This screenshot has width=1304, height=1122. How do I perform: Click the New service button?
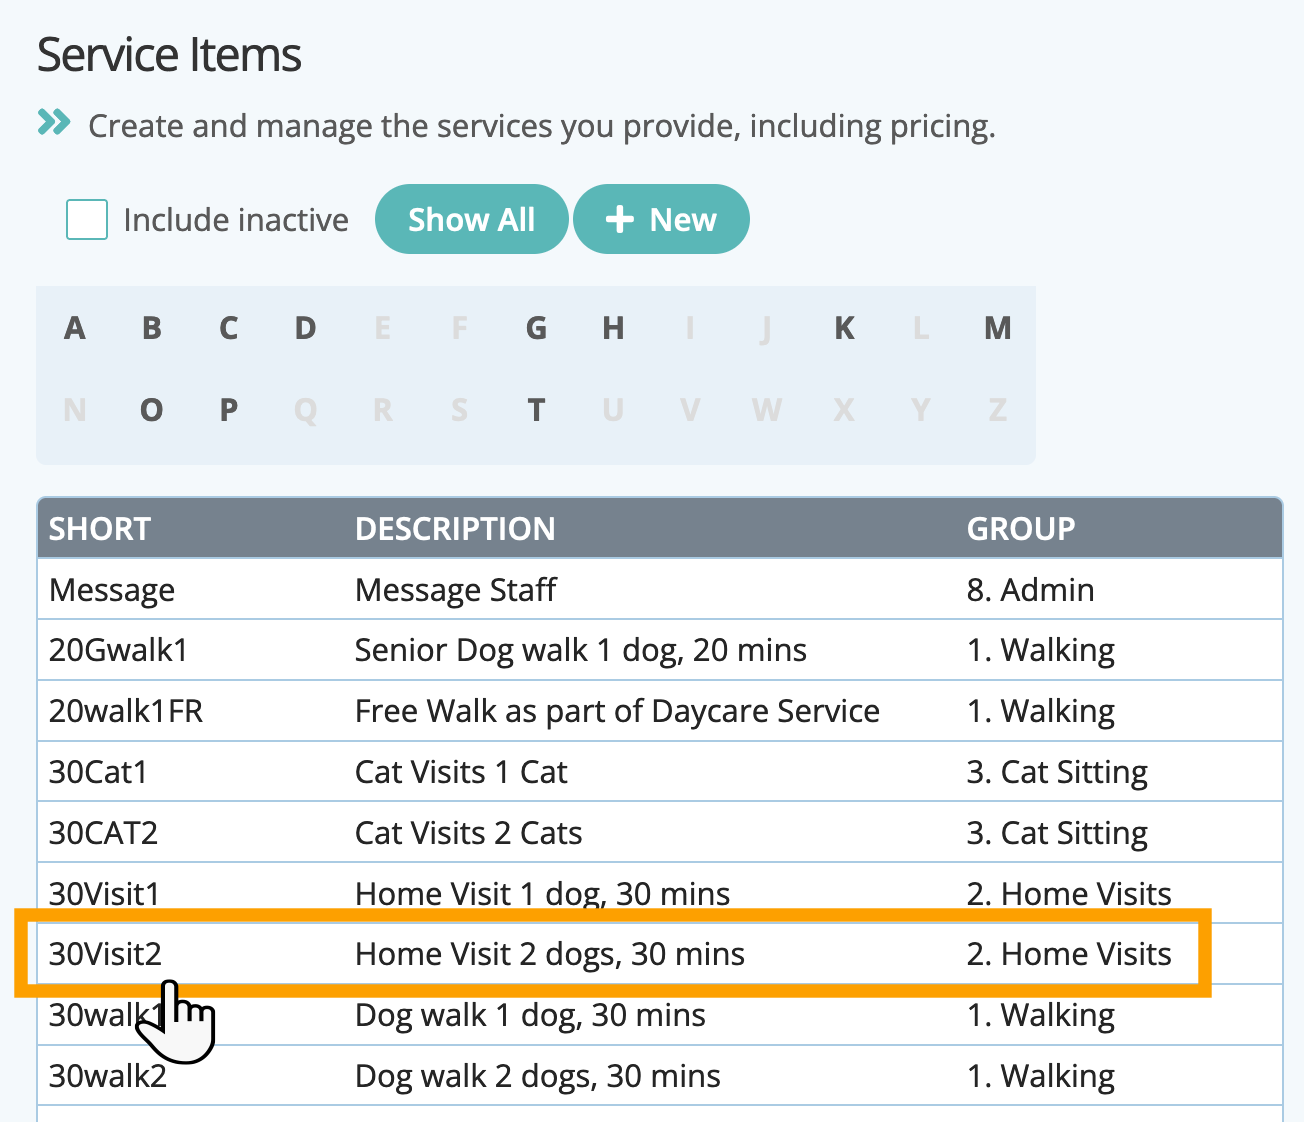[x=661, y=220]
